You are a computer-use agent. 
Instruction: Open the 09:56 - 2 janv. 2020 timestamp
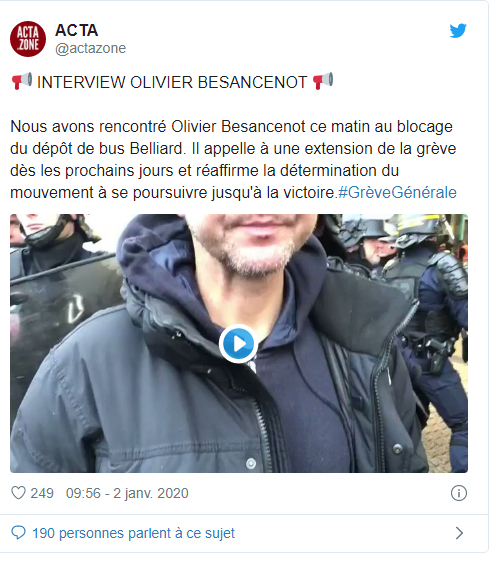[x=127, y=494]
